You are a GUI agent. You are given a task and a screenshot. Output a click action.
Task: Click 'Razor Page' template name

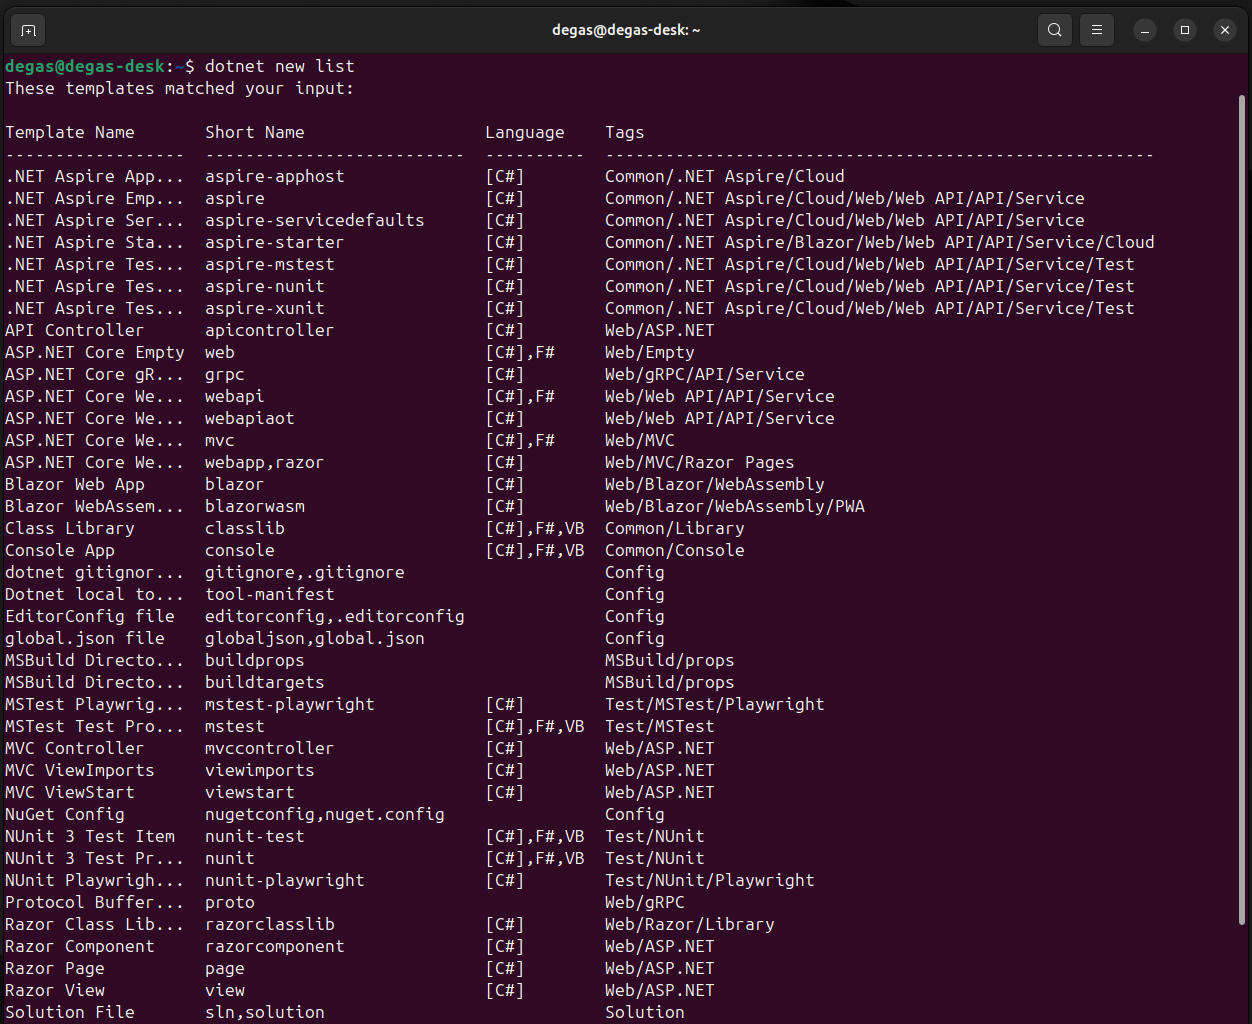click(55, 968)
